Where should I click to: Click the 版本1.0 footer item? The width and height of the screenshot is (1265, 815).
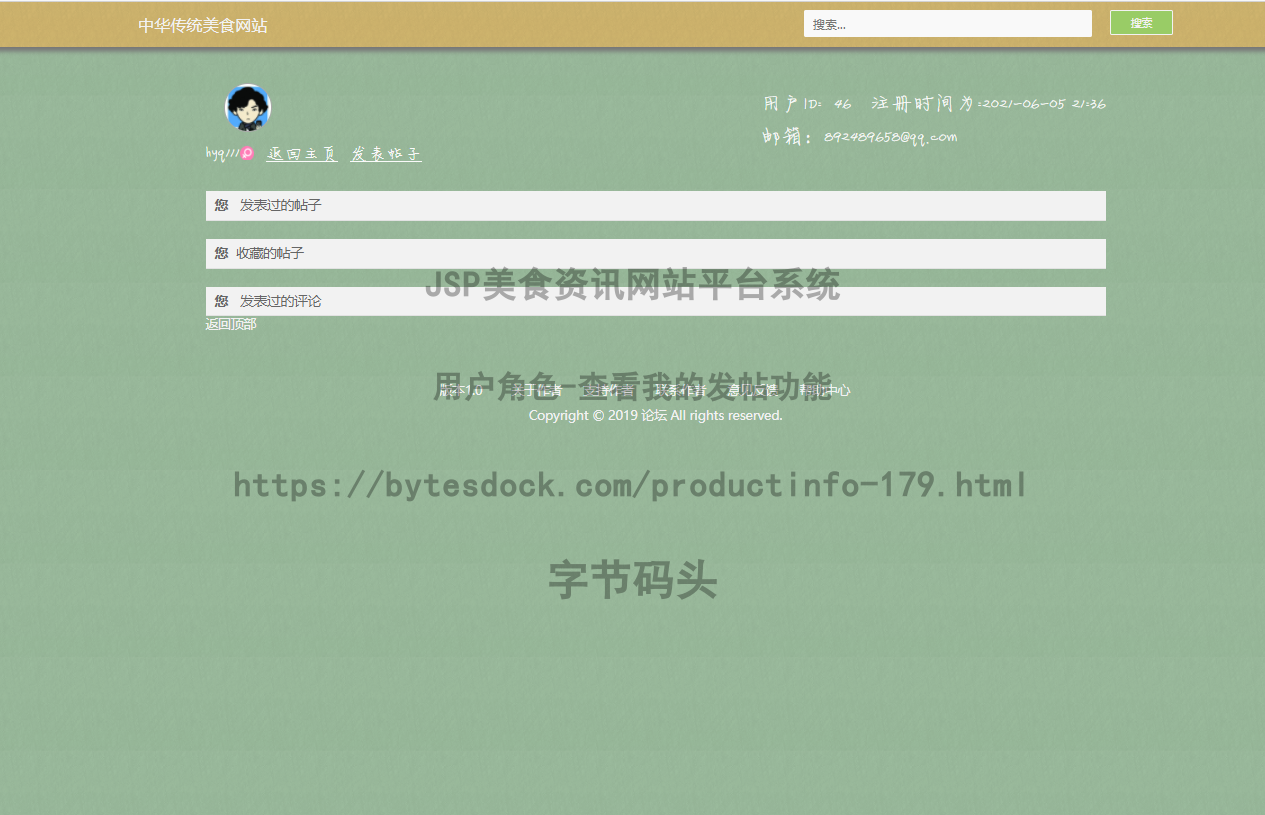point(460,390)
